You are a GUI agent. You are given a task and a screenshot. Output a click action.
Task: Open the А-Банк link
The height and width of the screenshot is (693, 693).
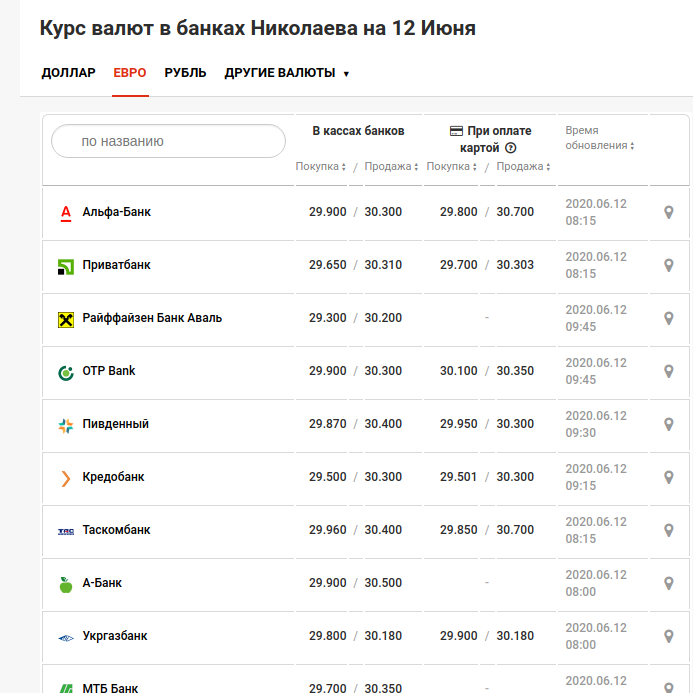tap(102, 583)
